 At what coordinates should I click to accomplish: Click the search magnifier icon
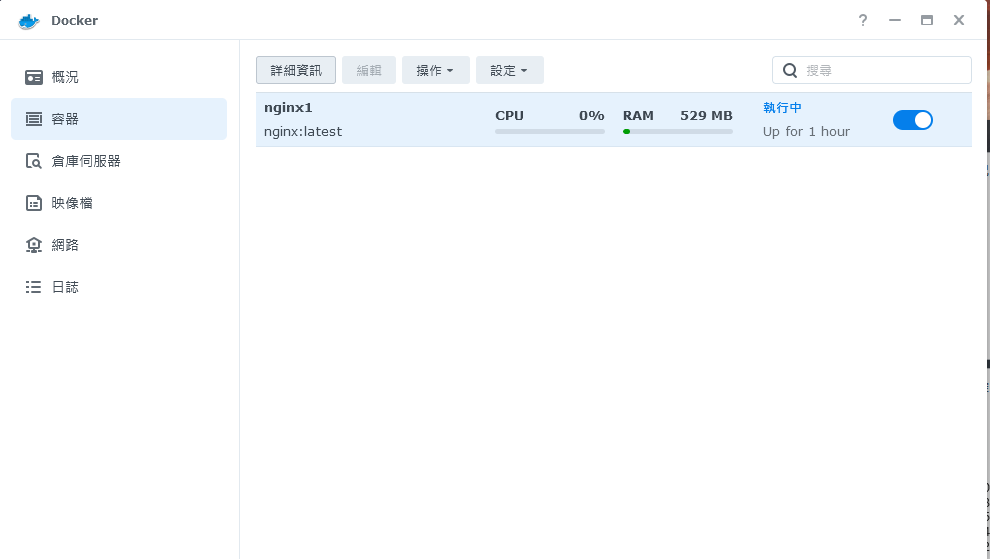(790, 70)
